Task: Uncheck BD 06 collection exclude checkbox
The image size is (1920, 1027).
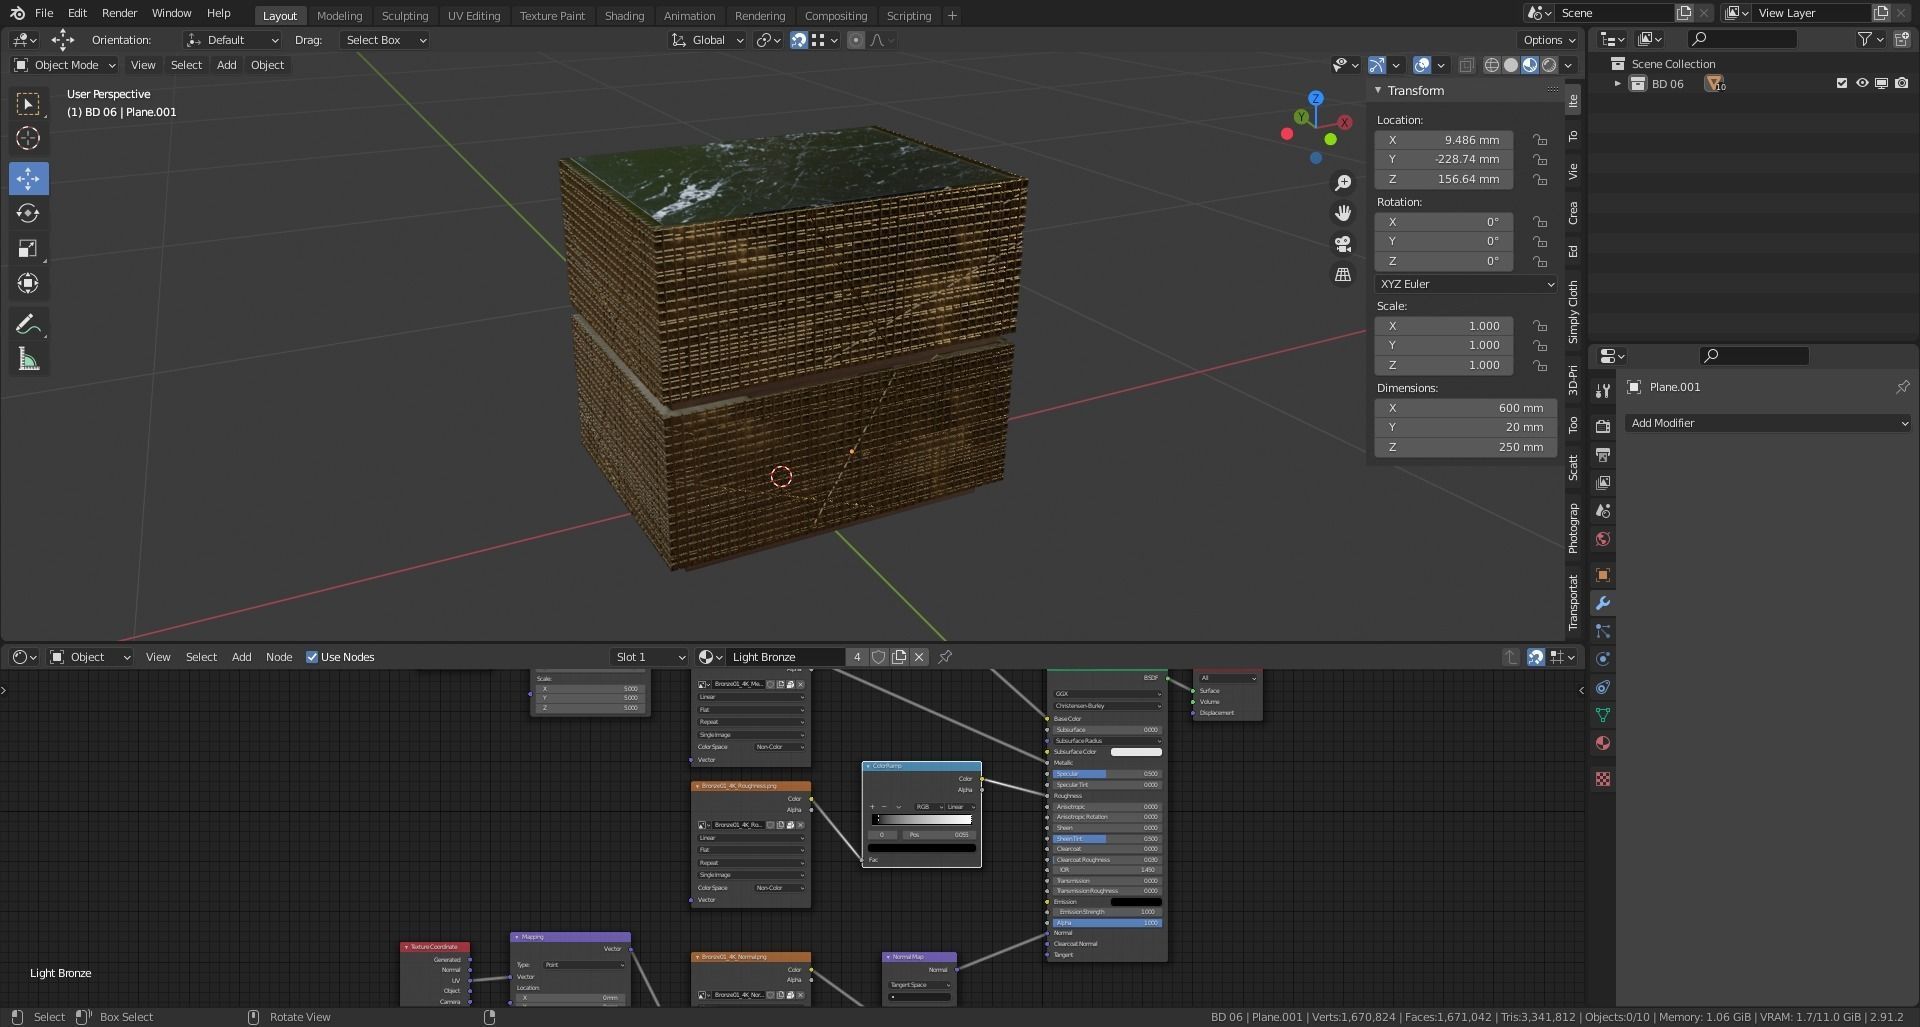Action: click(1842, 84)
